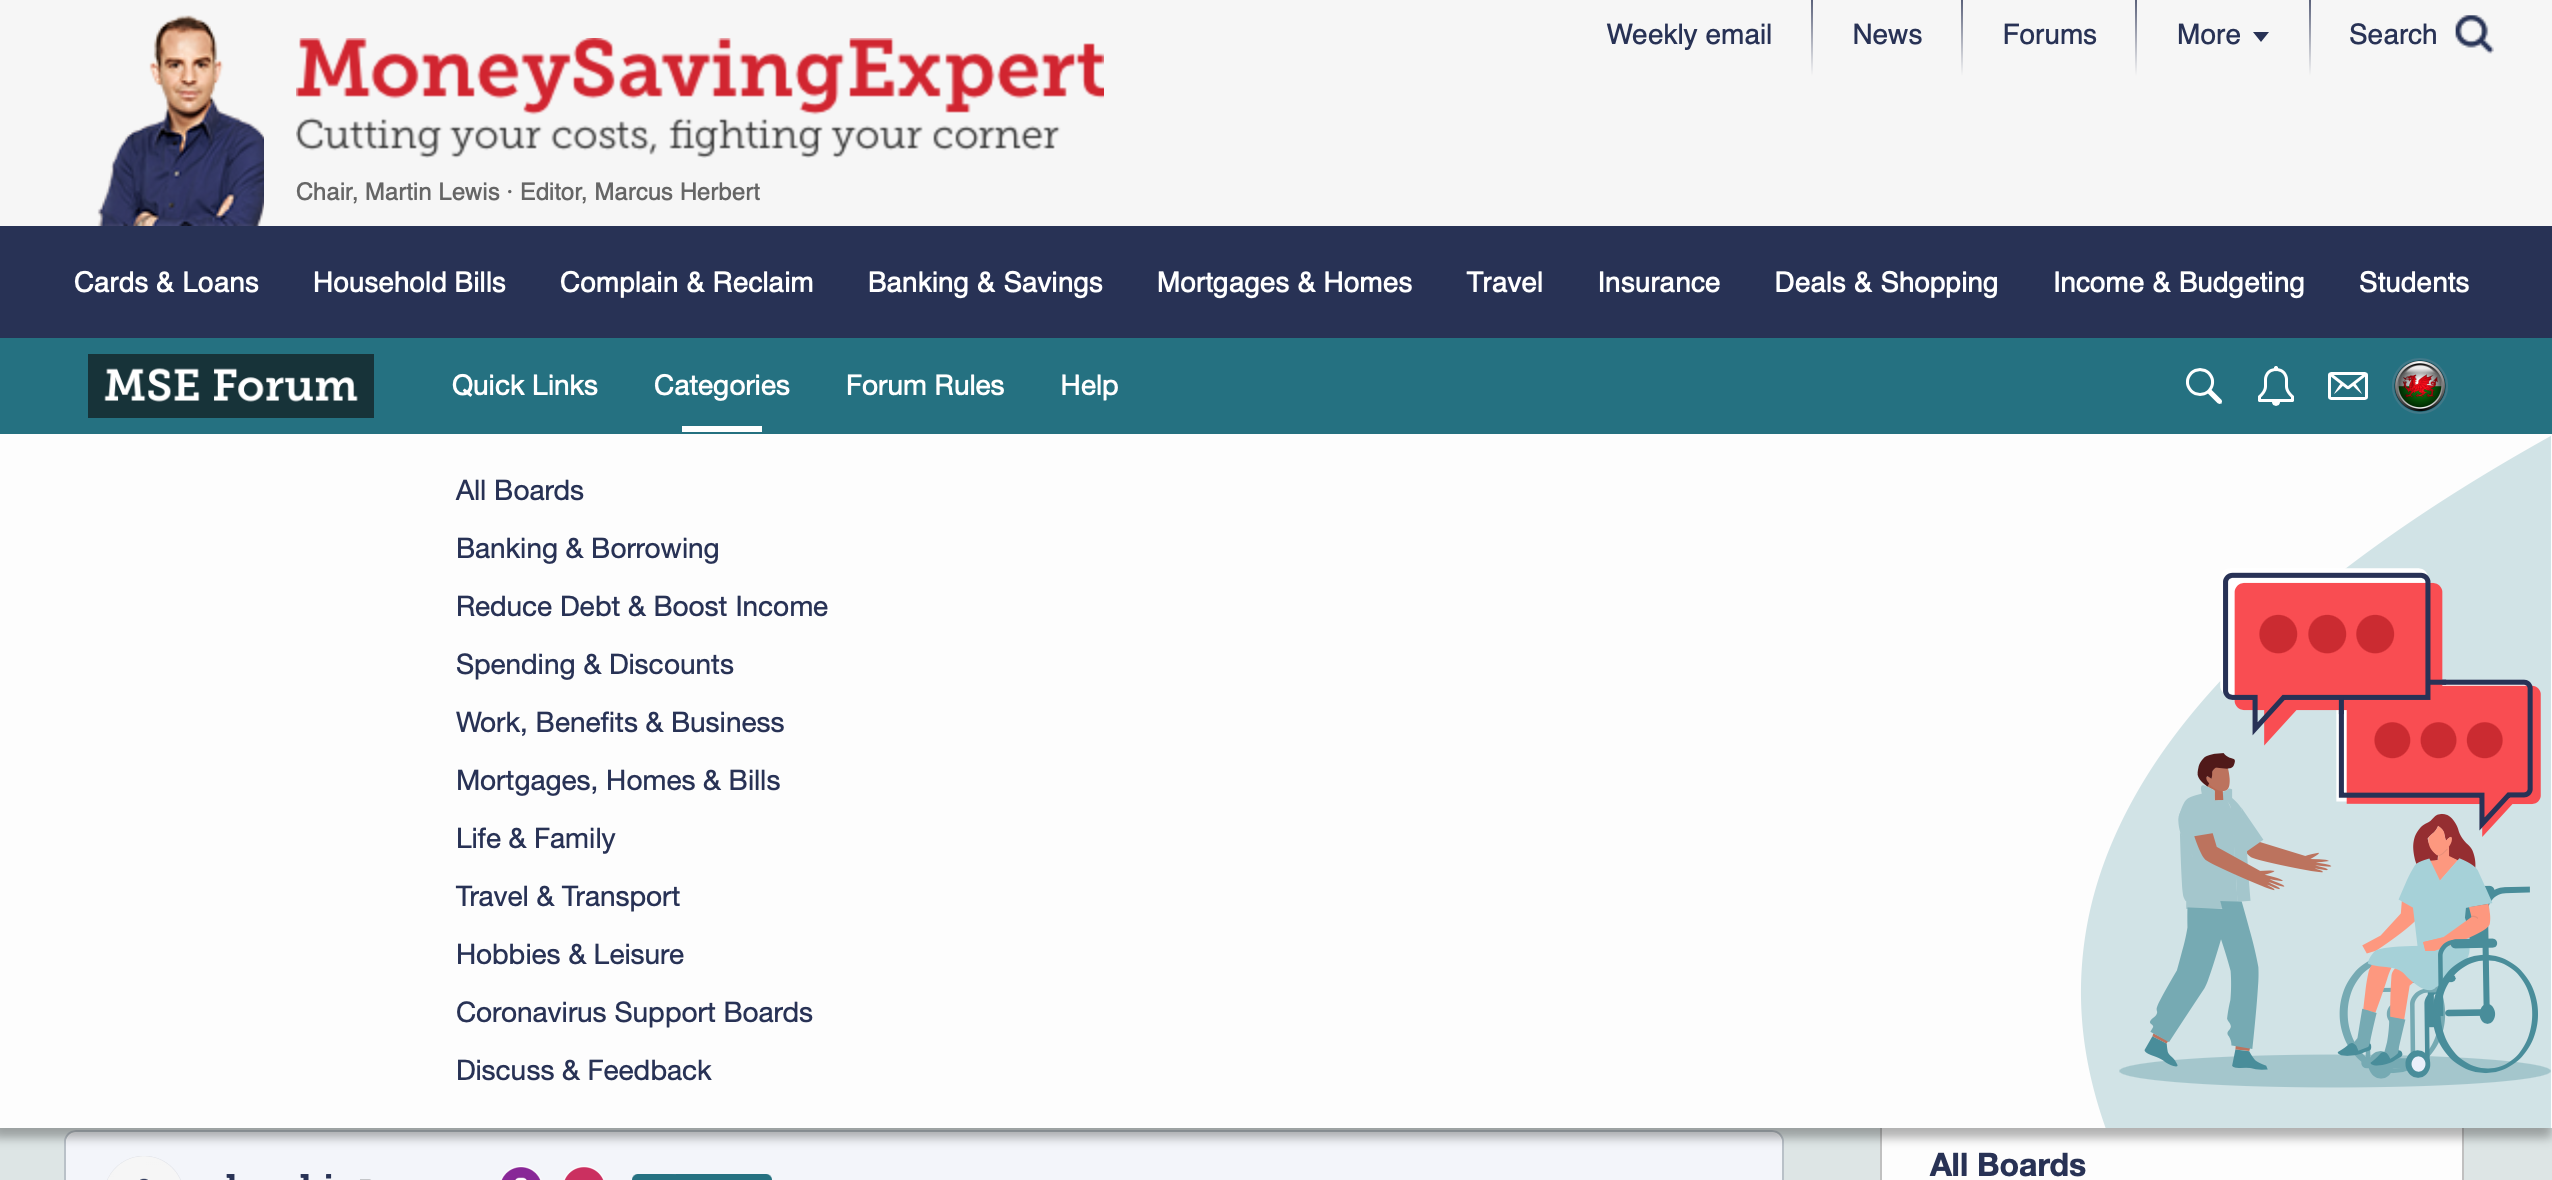Open the notifications bell icon

coord(2275,386)
